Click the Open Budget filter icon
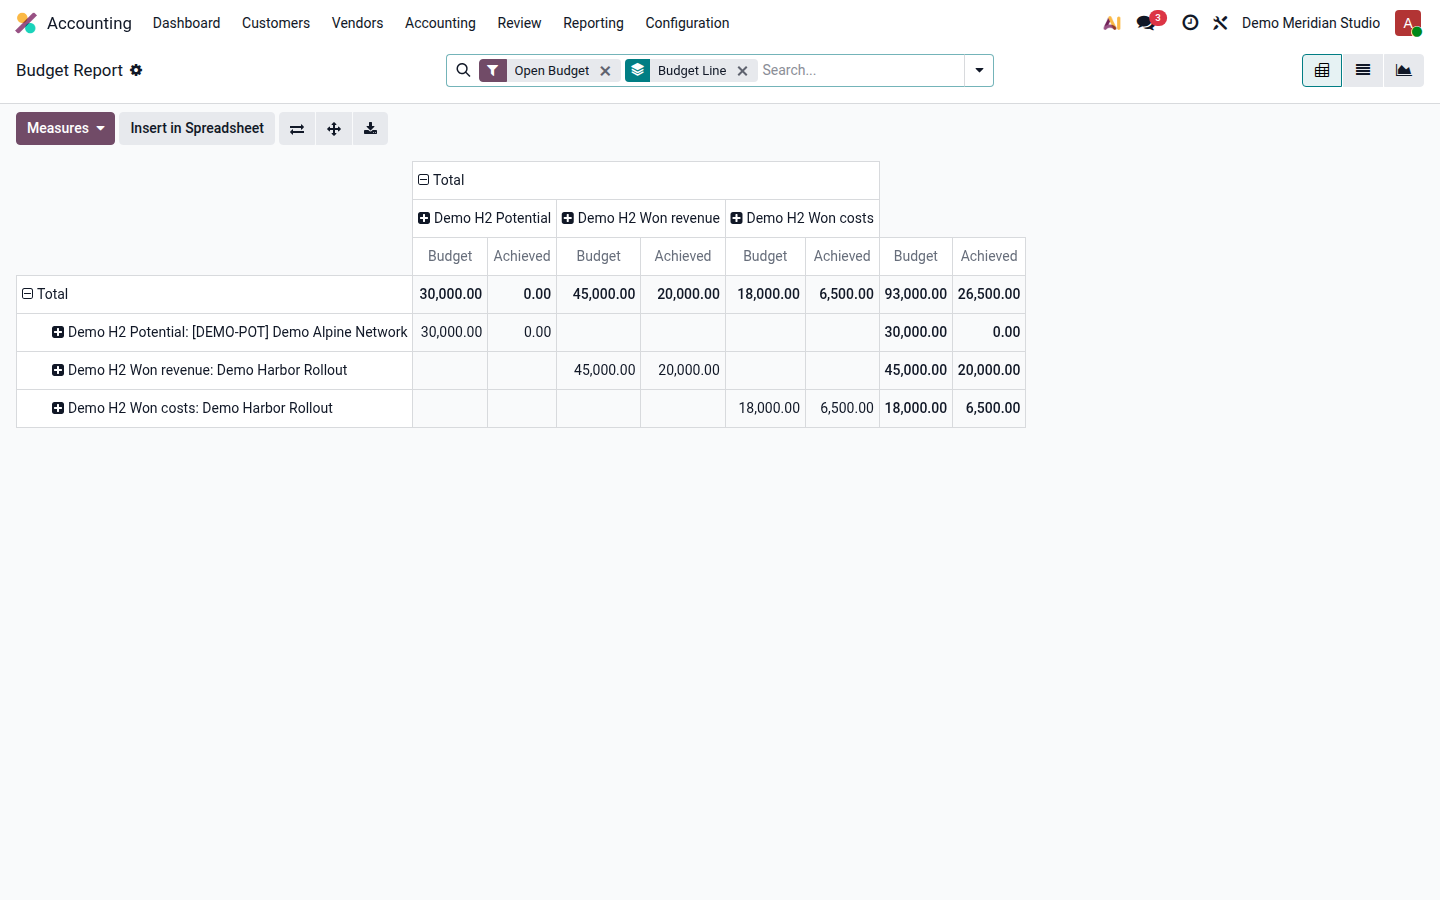Screen dimensions: 1440x900 point(493,70)
